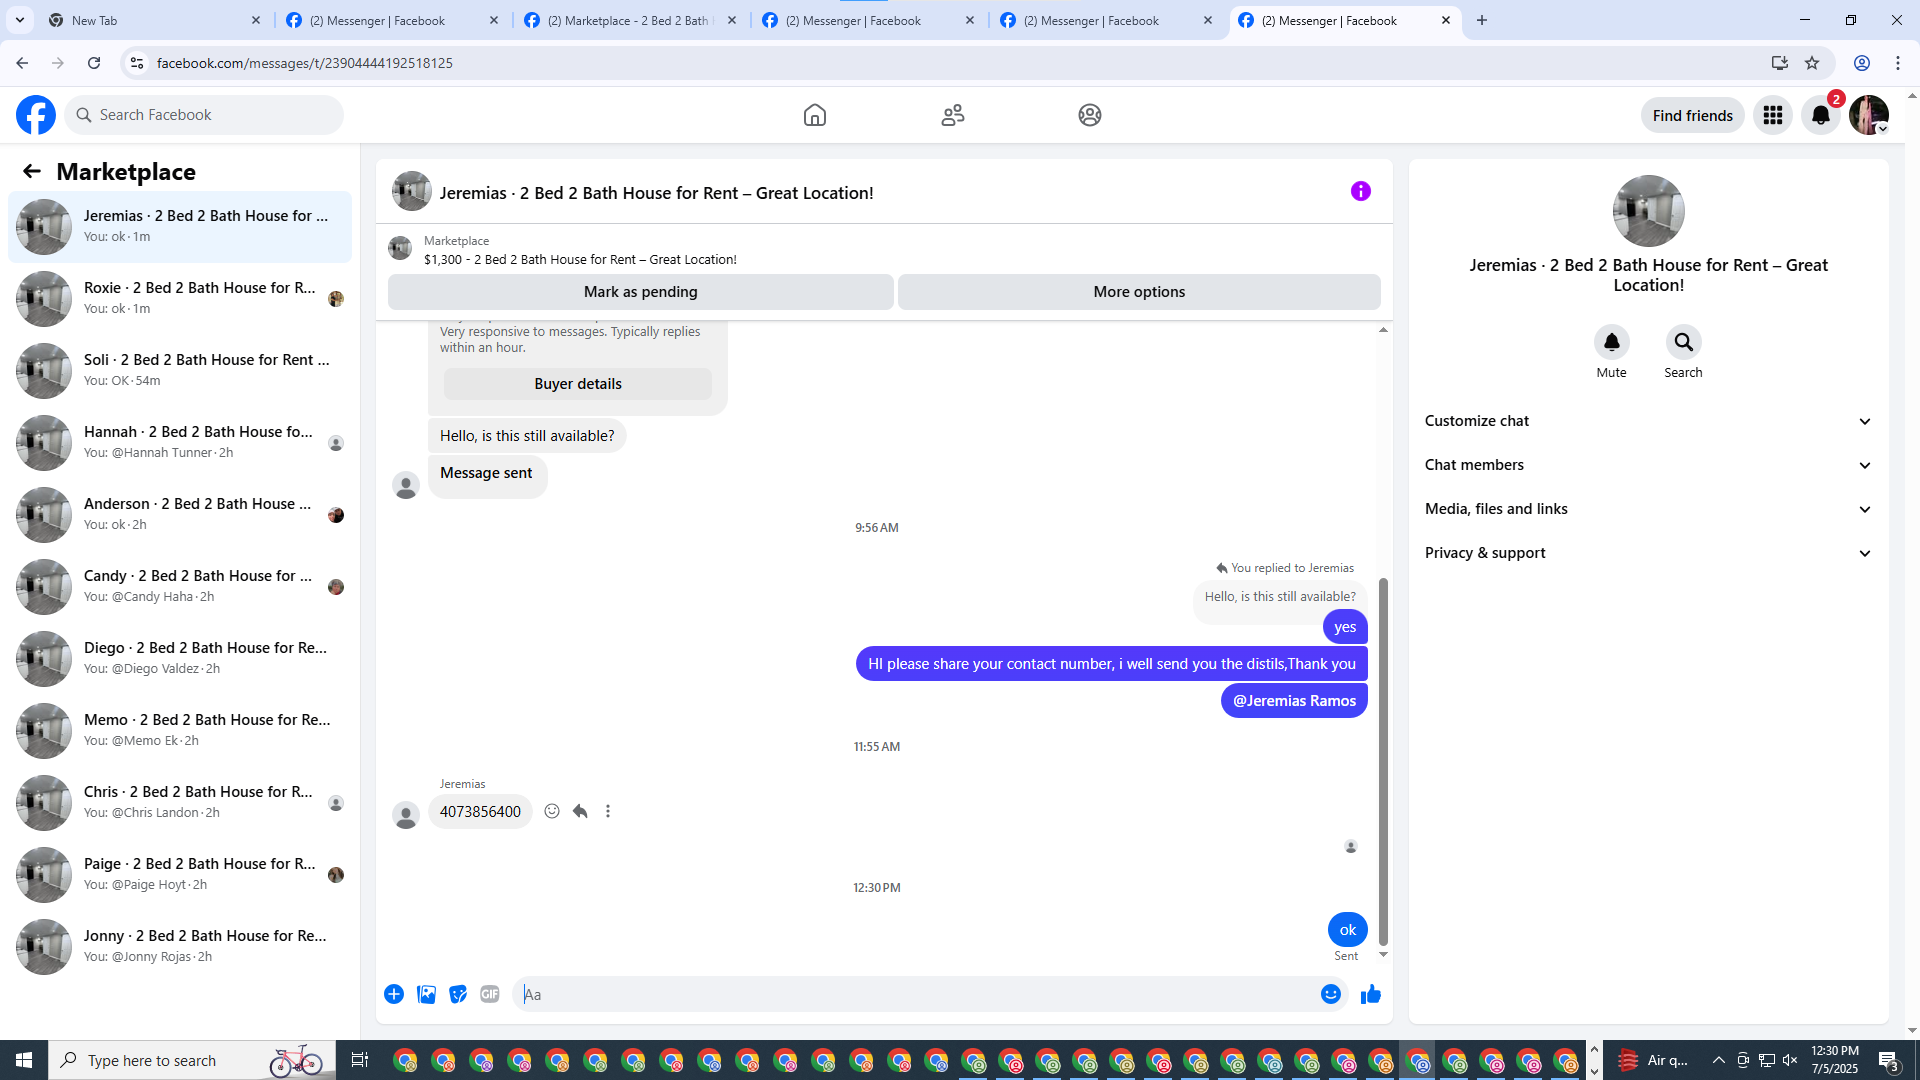This screenshot has height=1080, width=1920.
Task: Toggle the conversation information panel
Action: (1360, 191)
